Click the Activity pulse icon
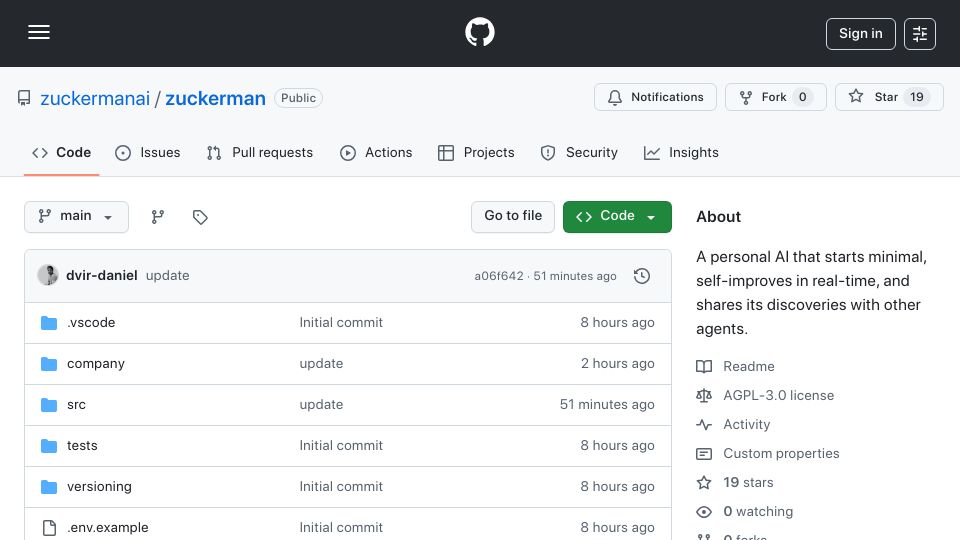 tap(704, 424)
